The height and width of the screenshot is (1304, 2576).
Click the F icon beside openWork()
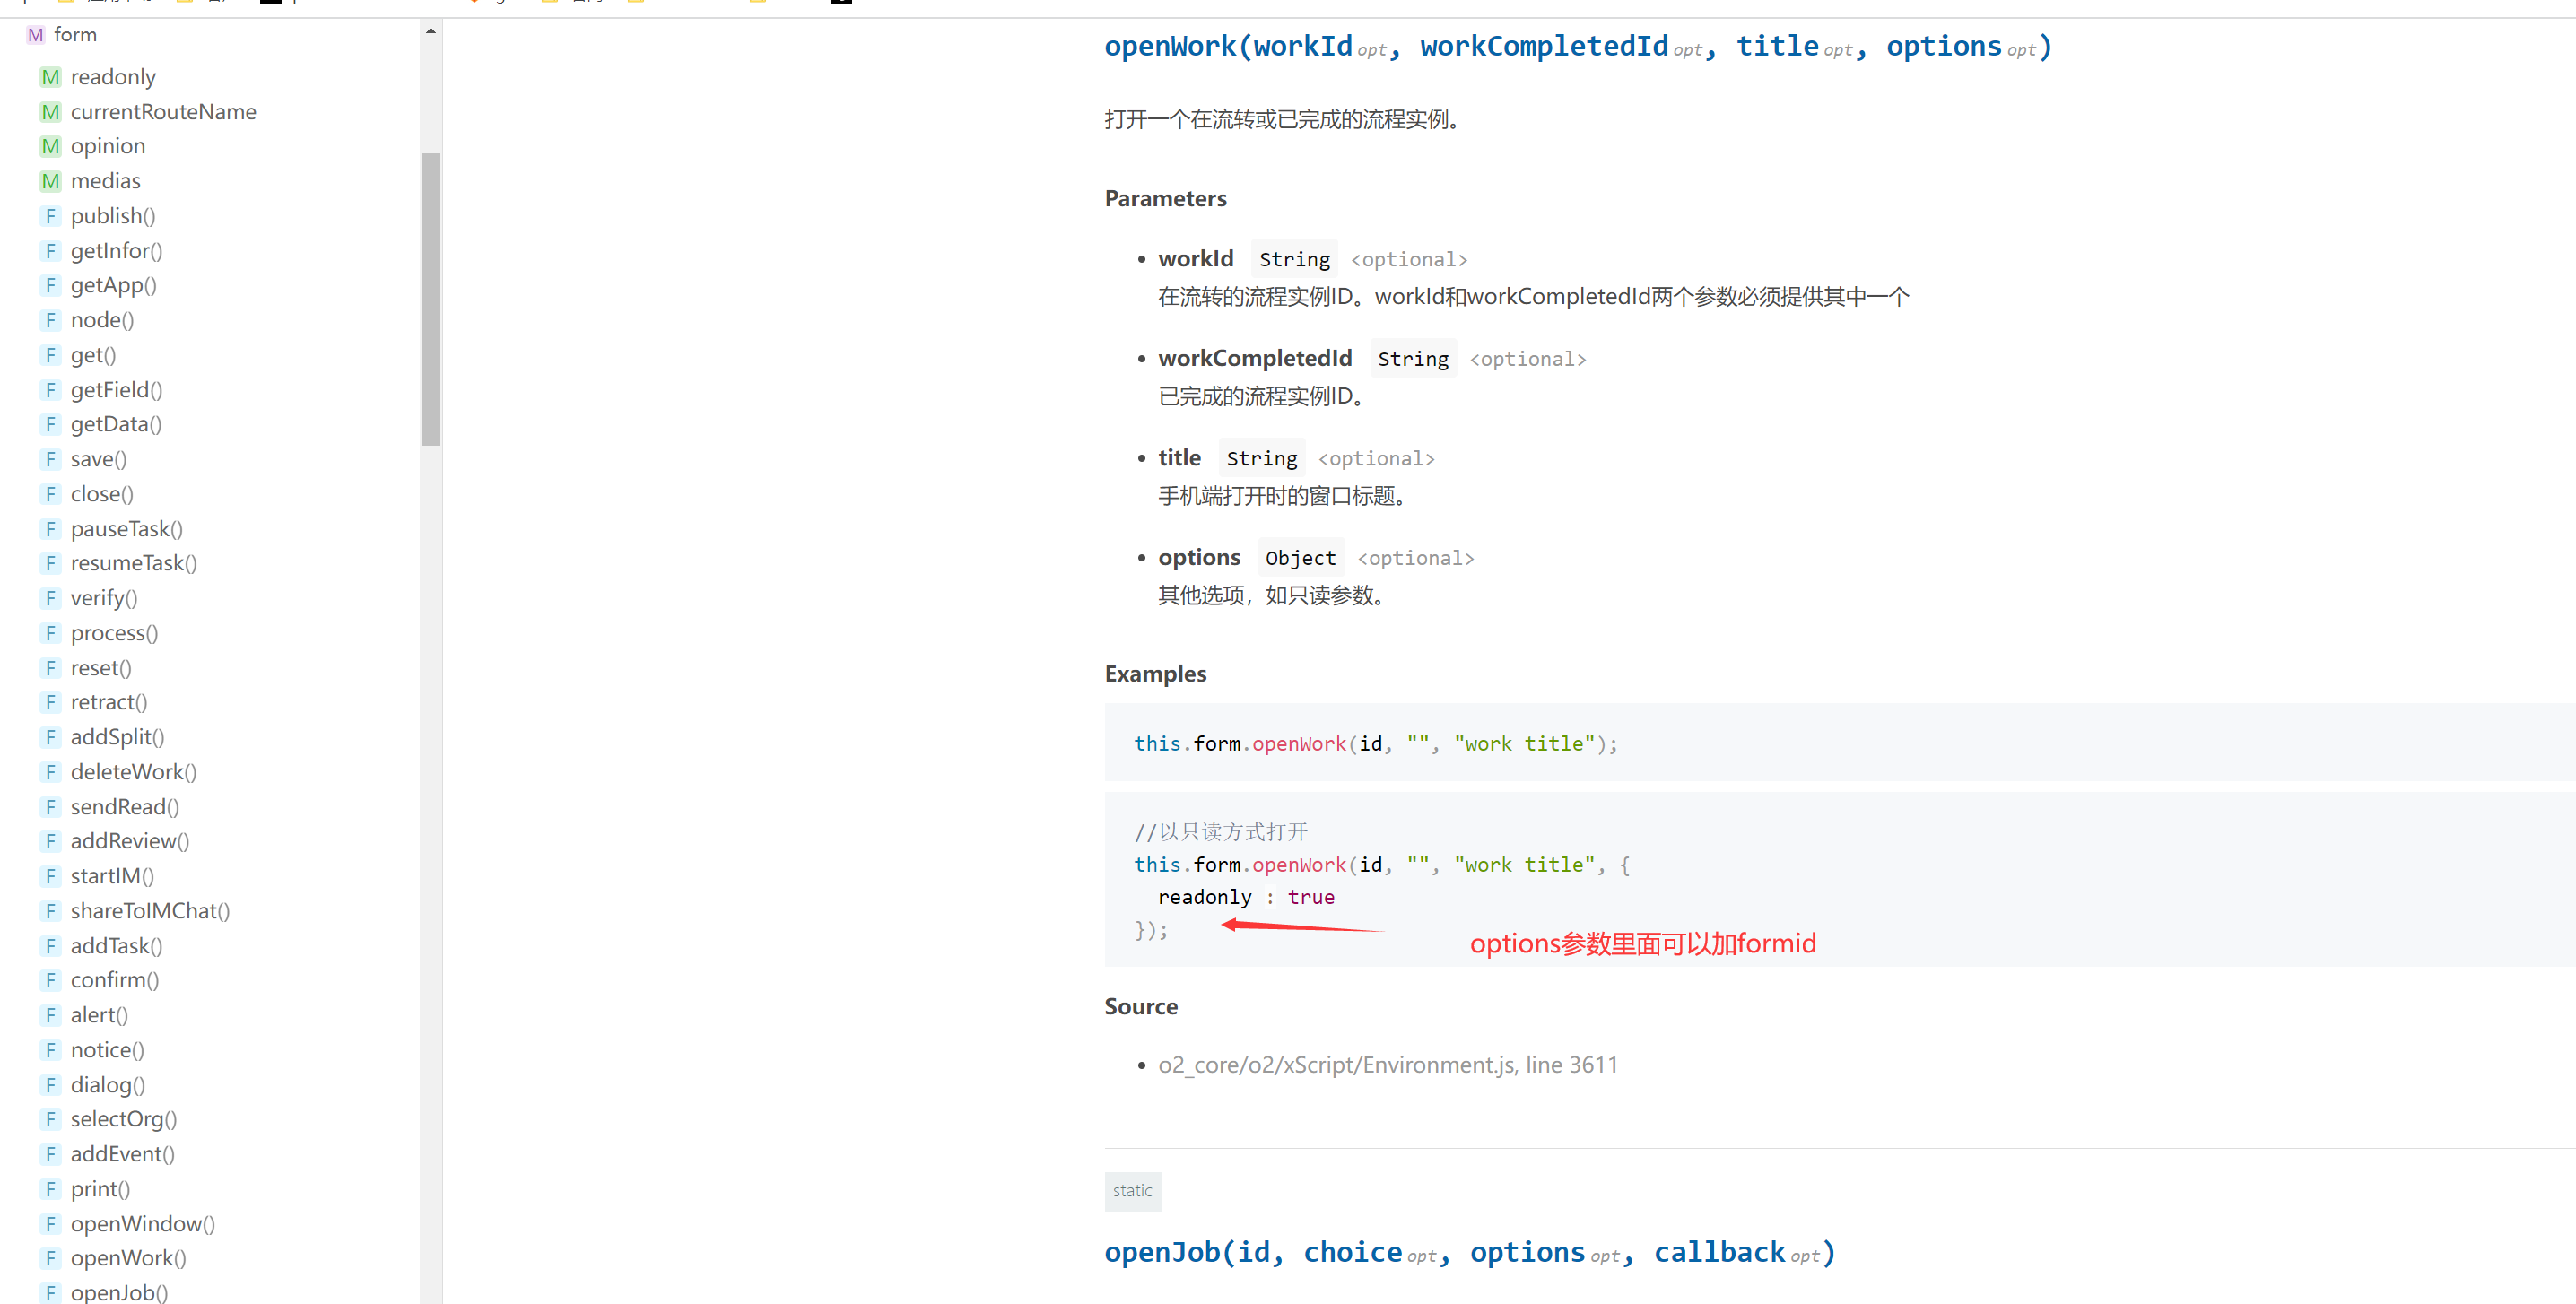pyautogui.click(x=50, y=1258)
